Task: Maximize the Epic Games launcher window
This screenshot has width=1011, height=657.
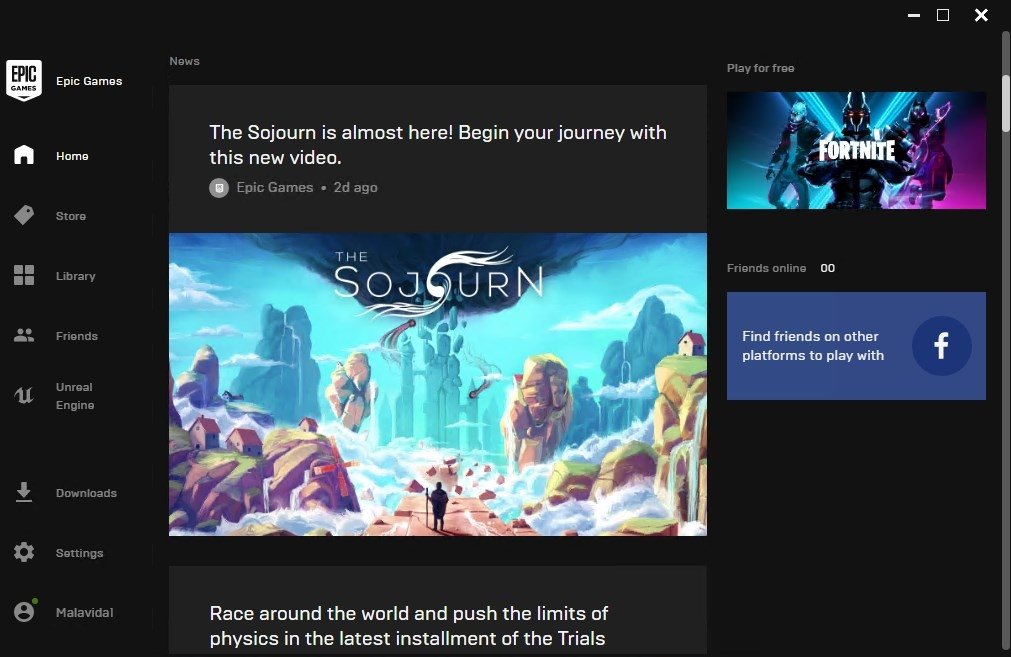Action: pos(943,15)
